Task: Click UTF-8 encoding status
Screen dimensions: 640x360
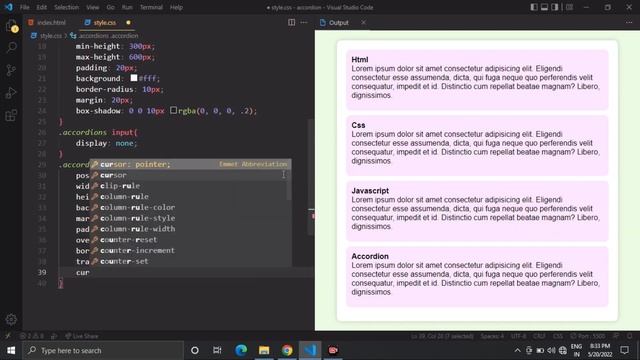Action: point(518,336)
